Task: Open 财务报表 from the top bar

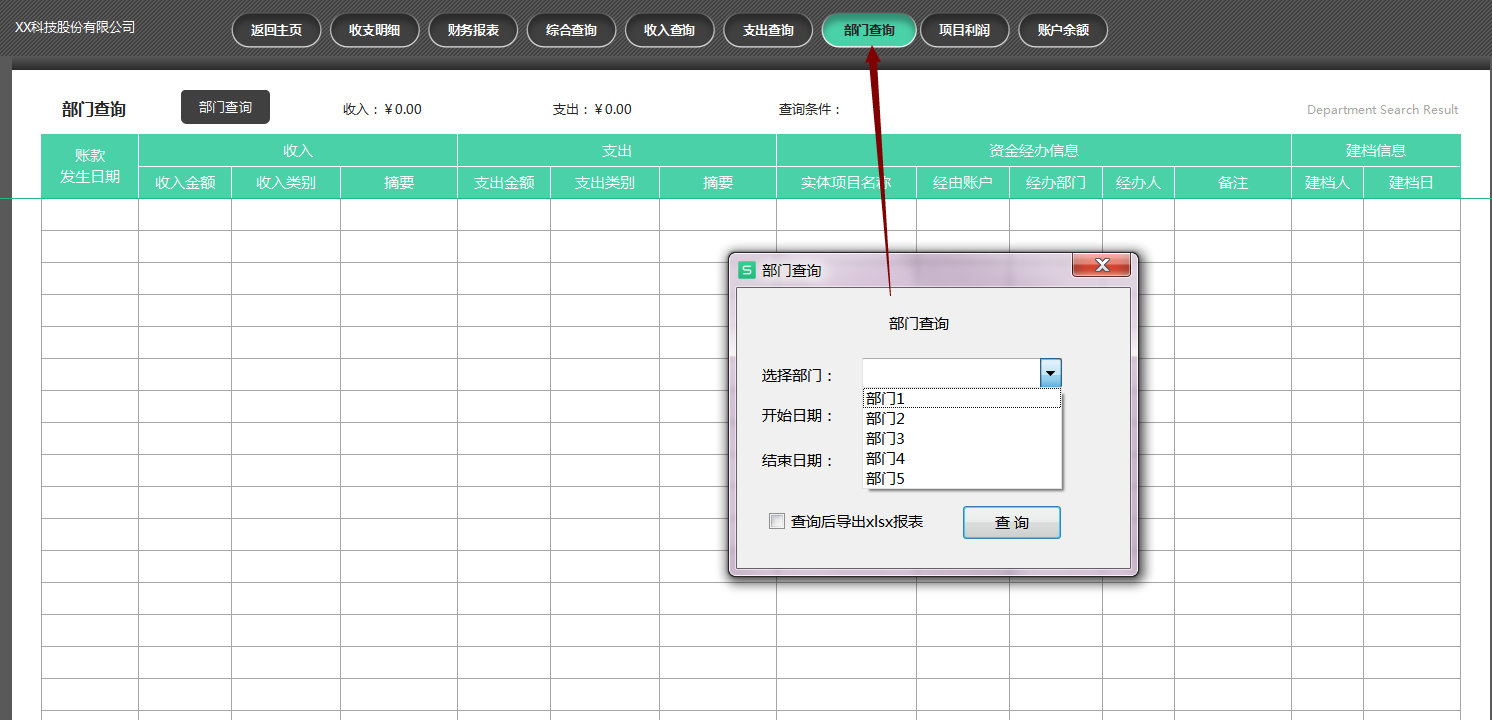Action: pos(473,30)
